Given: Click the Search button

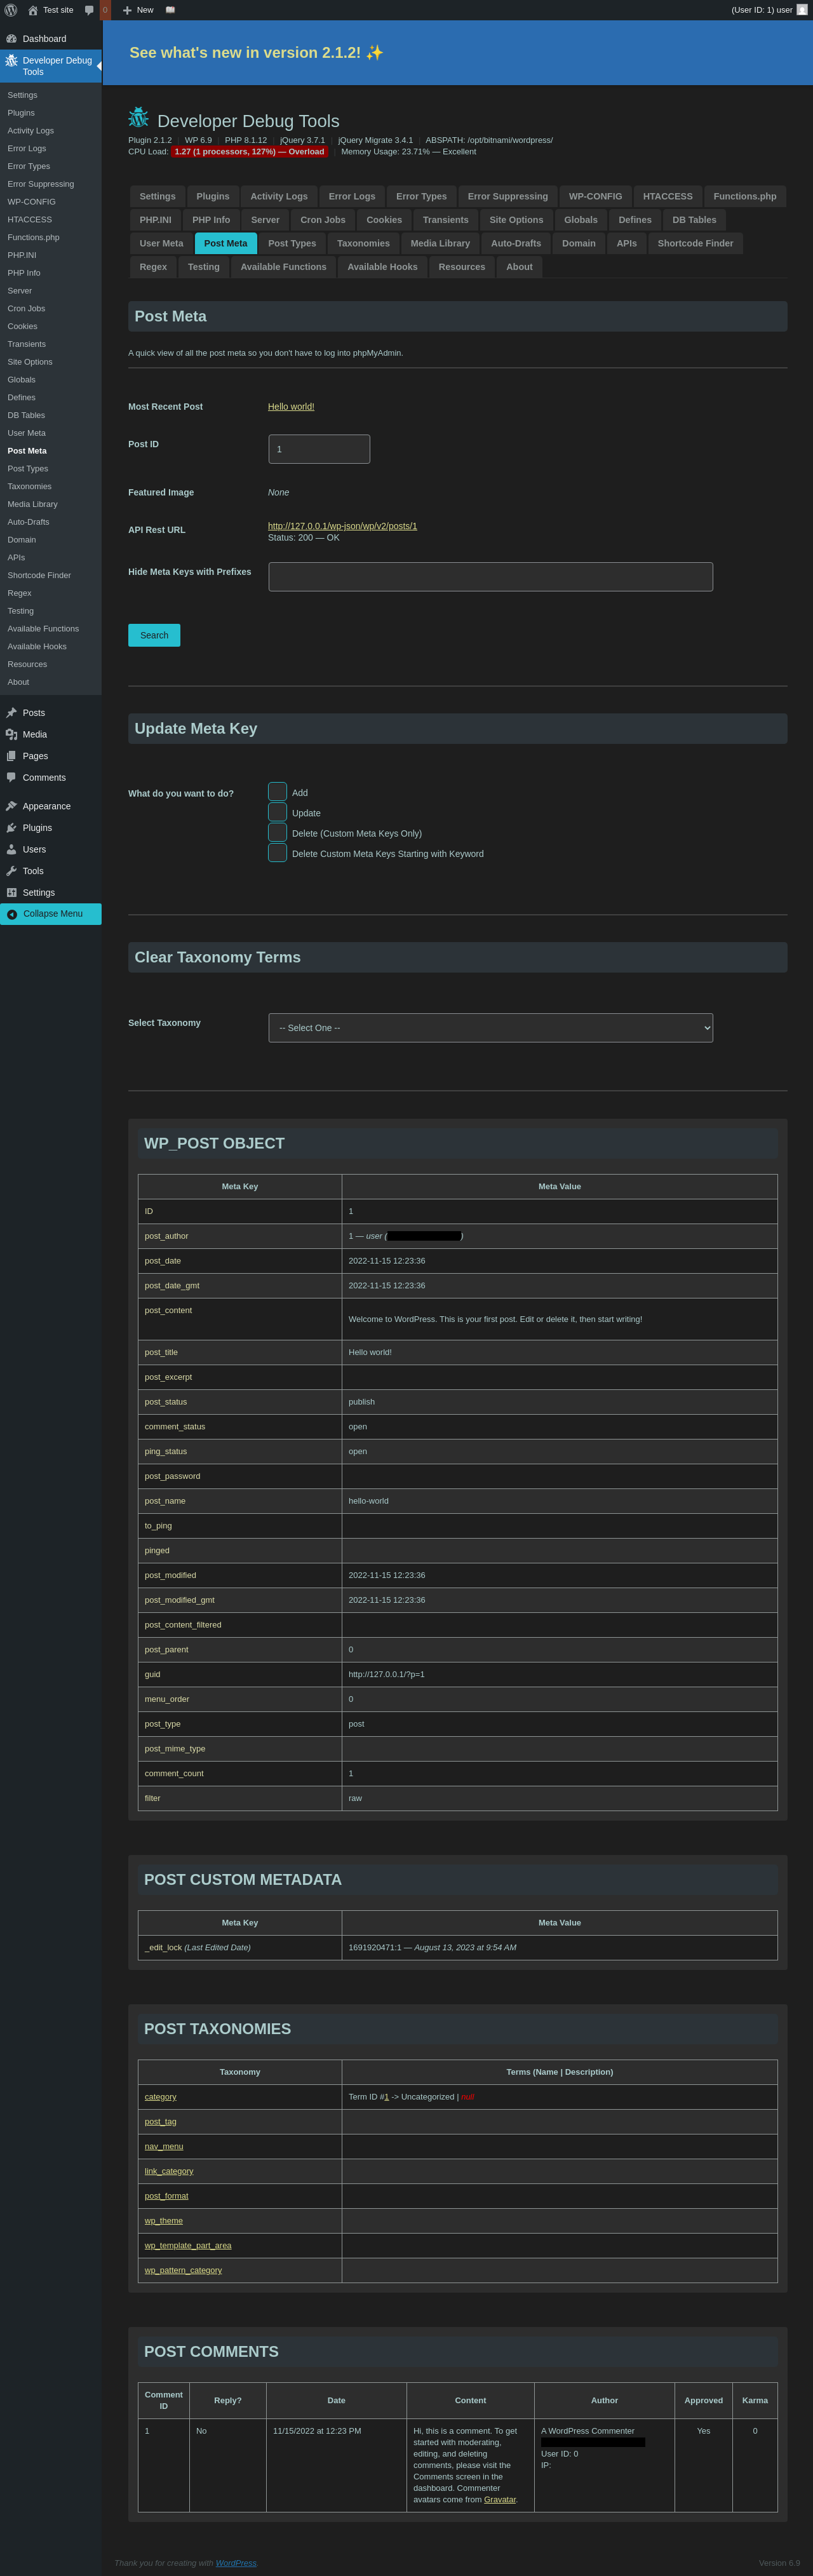Looking at the screenshot, I should (154, 635).
